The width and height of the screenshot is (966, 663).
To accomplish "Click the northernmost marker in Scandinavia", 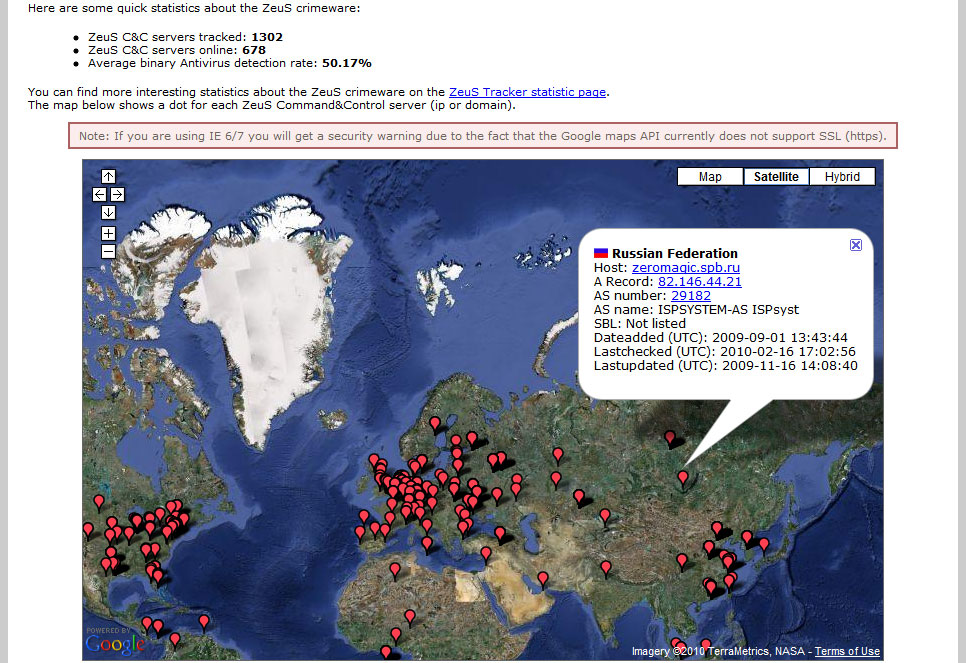I will (x=435, y=425).
